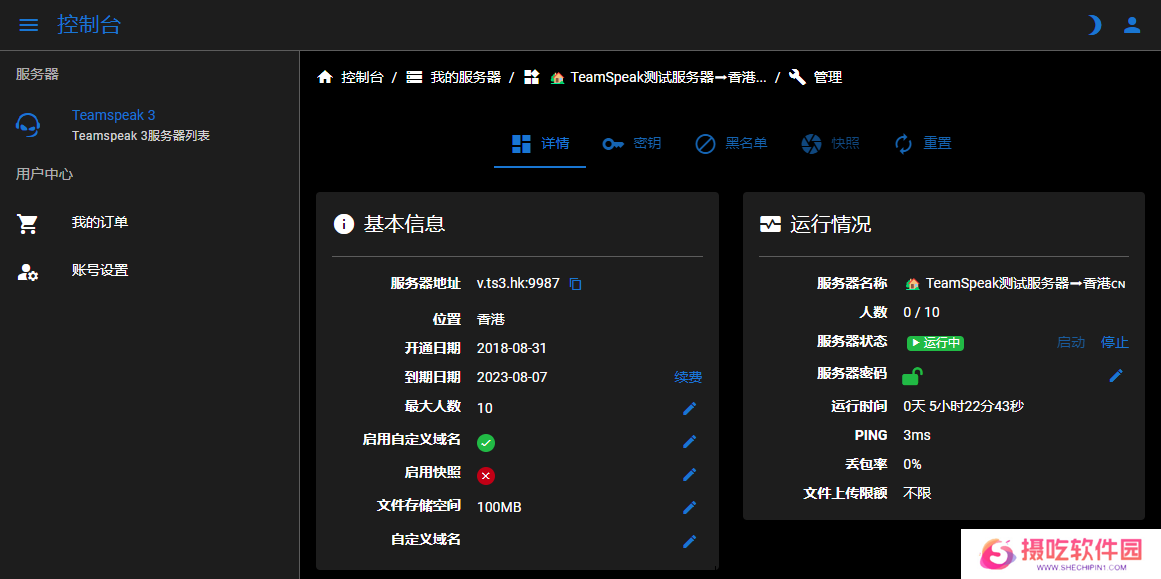1161x579 pixels.
Task: Open TeamSpeak测试服务器 breadcrumb link
Action: coord(668,77)
